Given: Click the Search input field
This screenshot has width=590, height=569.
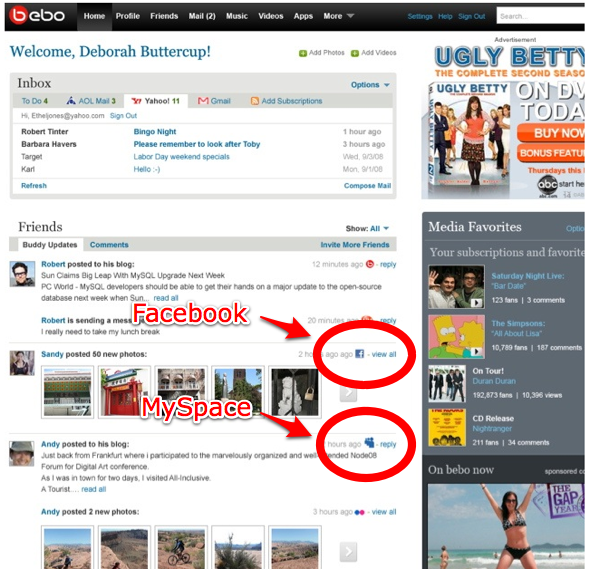Looking at the screenshot, I should [540, 16].
